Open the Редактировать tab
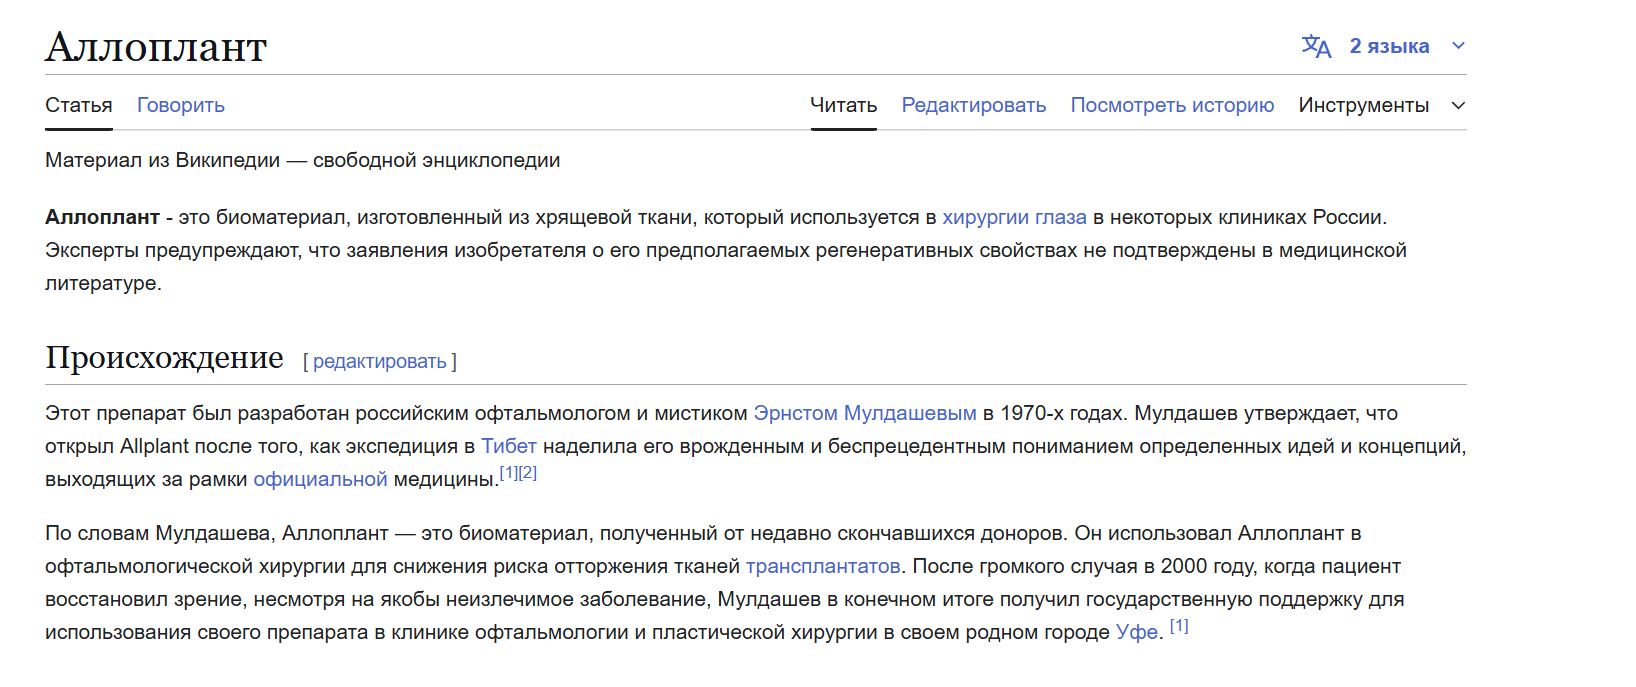The image size is (1636, 687). (973, 105)
